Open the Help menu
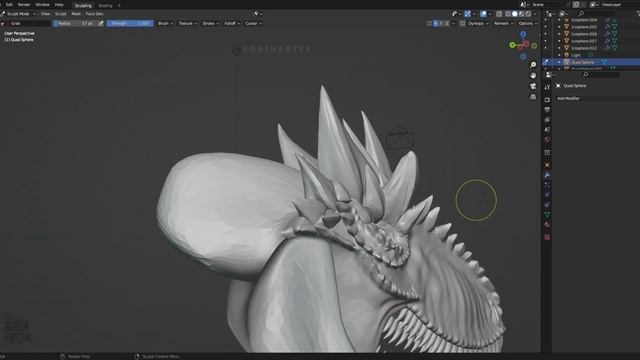This screenshot has width=640, height=360. point(59,4)
